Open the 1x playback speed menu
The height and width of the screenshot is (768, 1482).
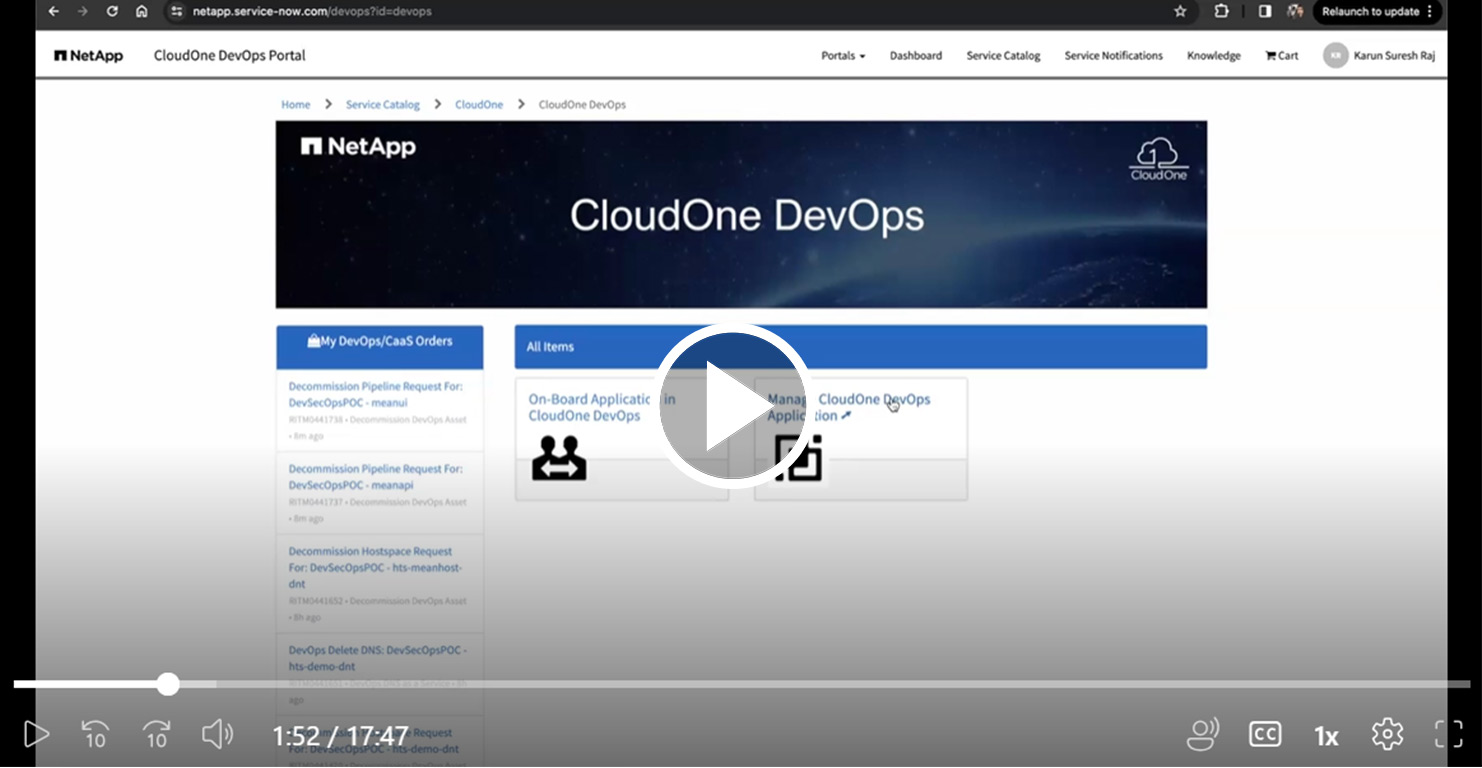pyautogui.click(x=1326, y=737)
